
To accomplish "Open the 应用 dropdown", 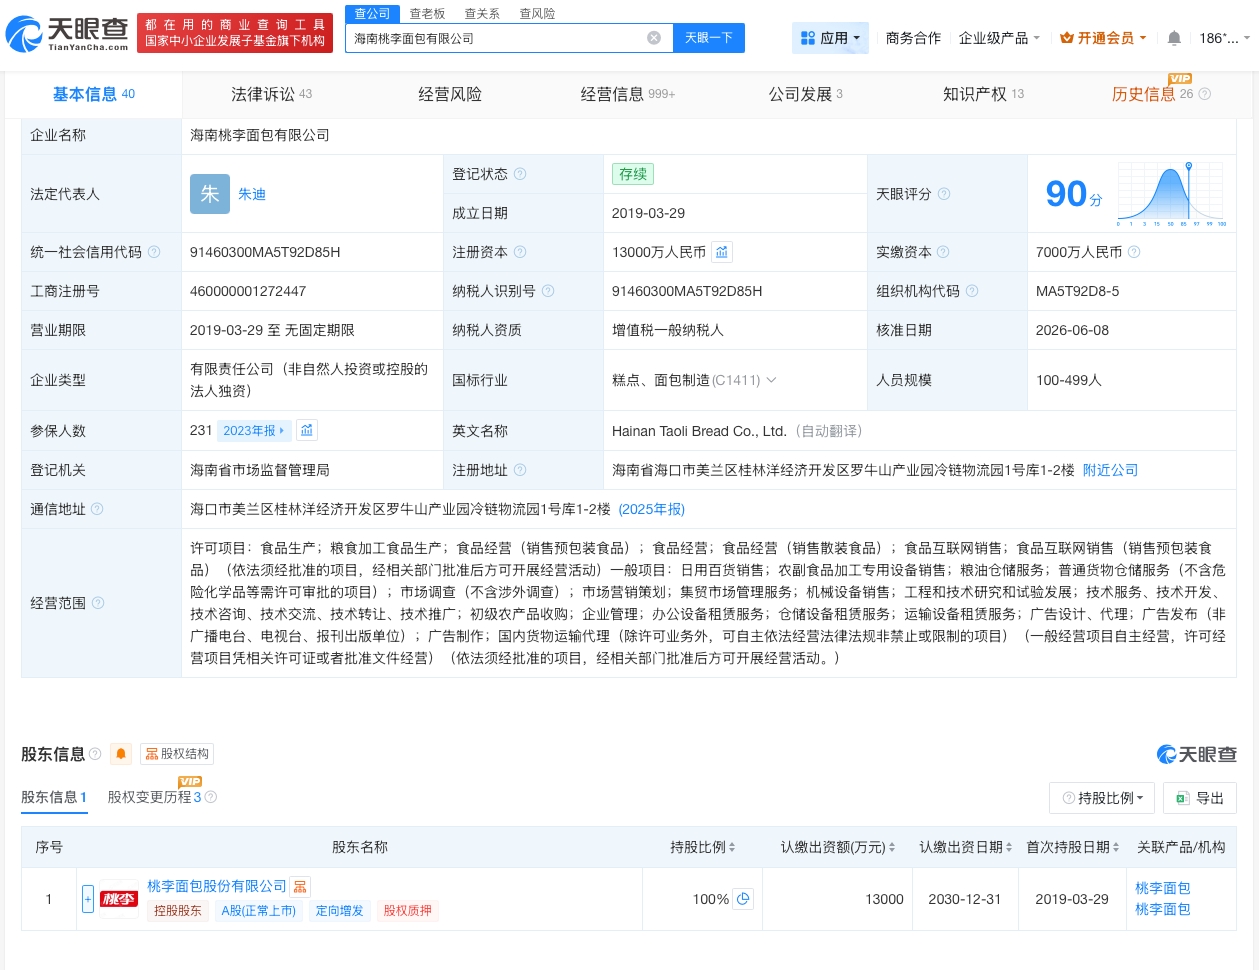I will pos(830,38).
